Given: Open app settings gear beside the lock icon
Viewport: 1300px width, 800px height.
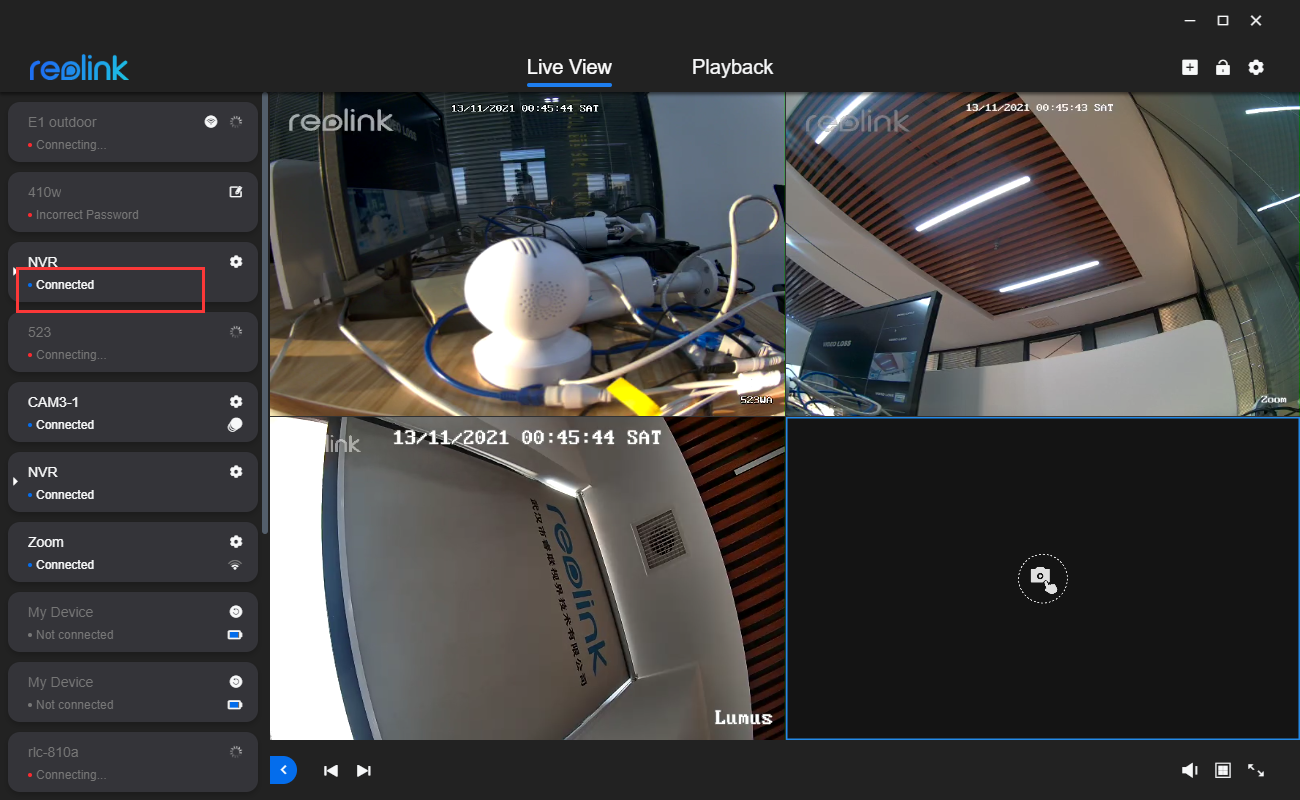Looking at the screenshot, I should pyautogui.click(x=1256, y=67).
